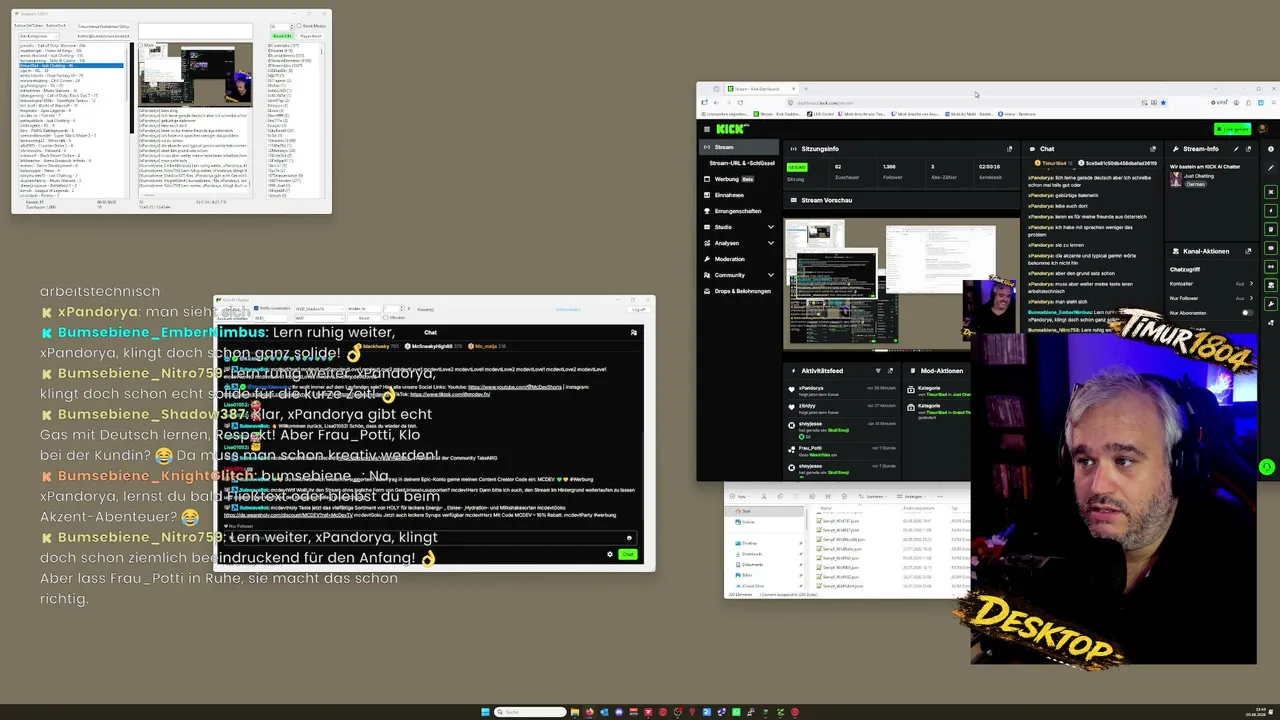
Task: Click the German language tag in Stream-Info
Action: coord(1195,185)
